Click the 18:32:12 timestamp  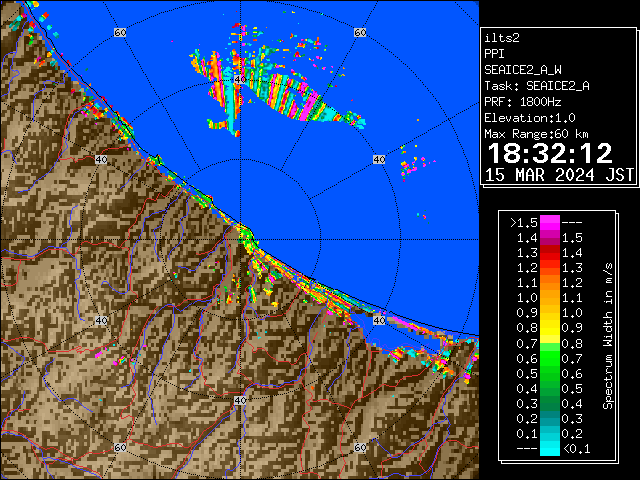pos(550,153)
